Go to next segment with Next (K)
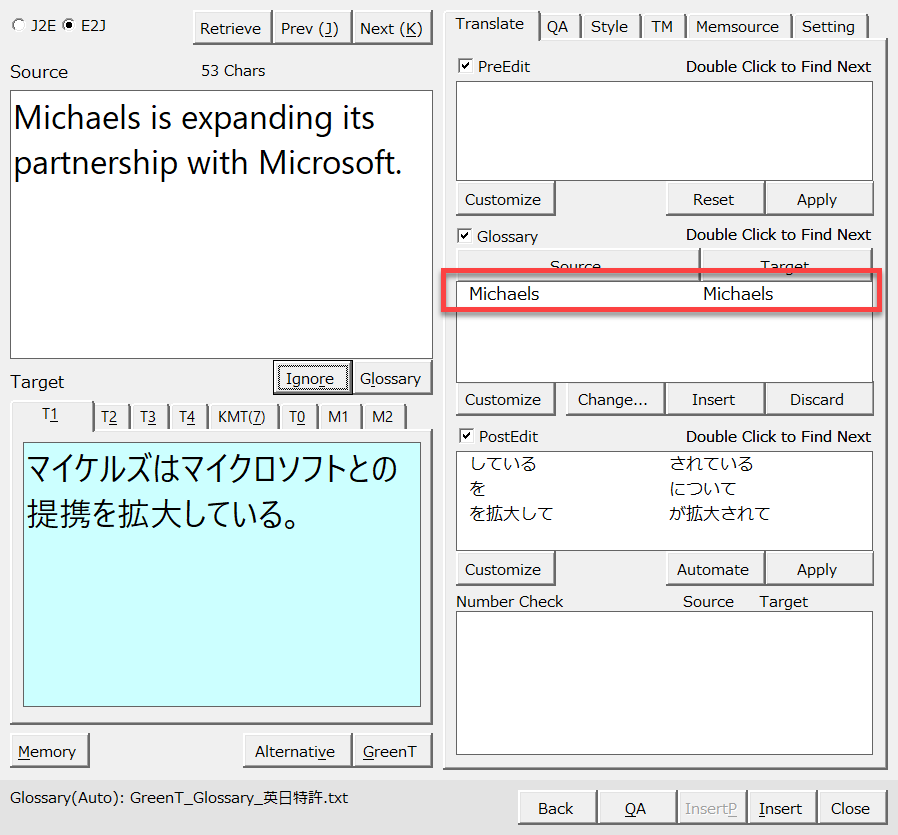This screenshot has height=835, width=898. pos(391,28)
